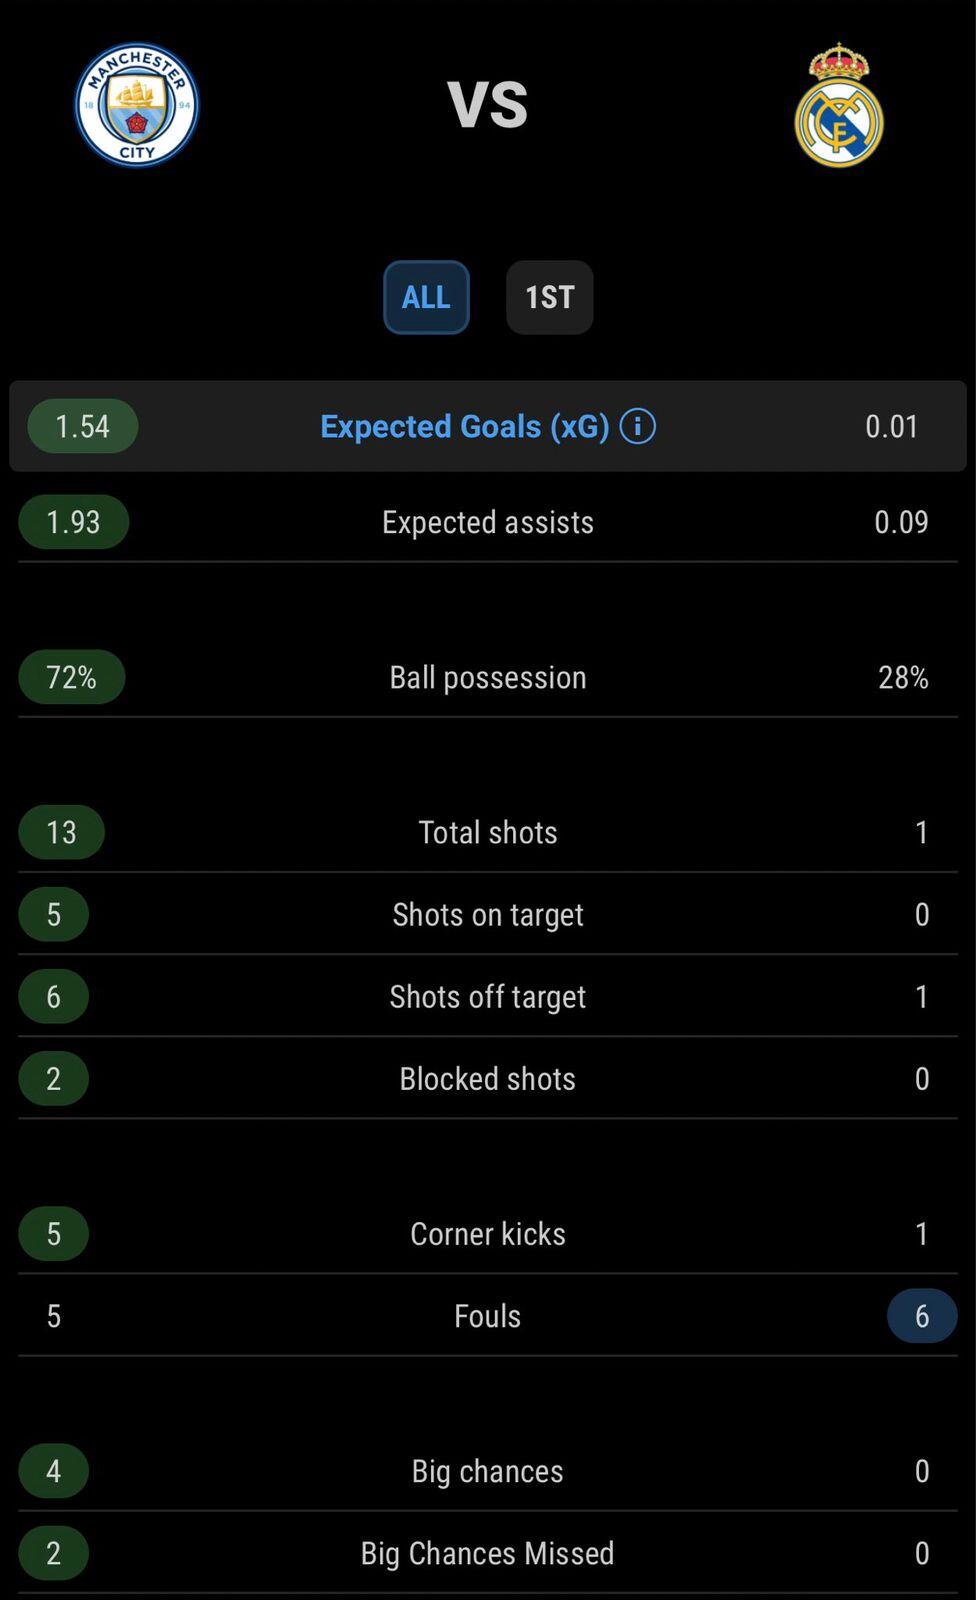Image resolution: width=976 pixels, height=1600 pixels.
Task: Open the Expected Goals (xG) label
Action: [465, 426]
